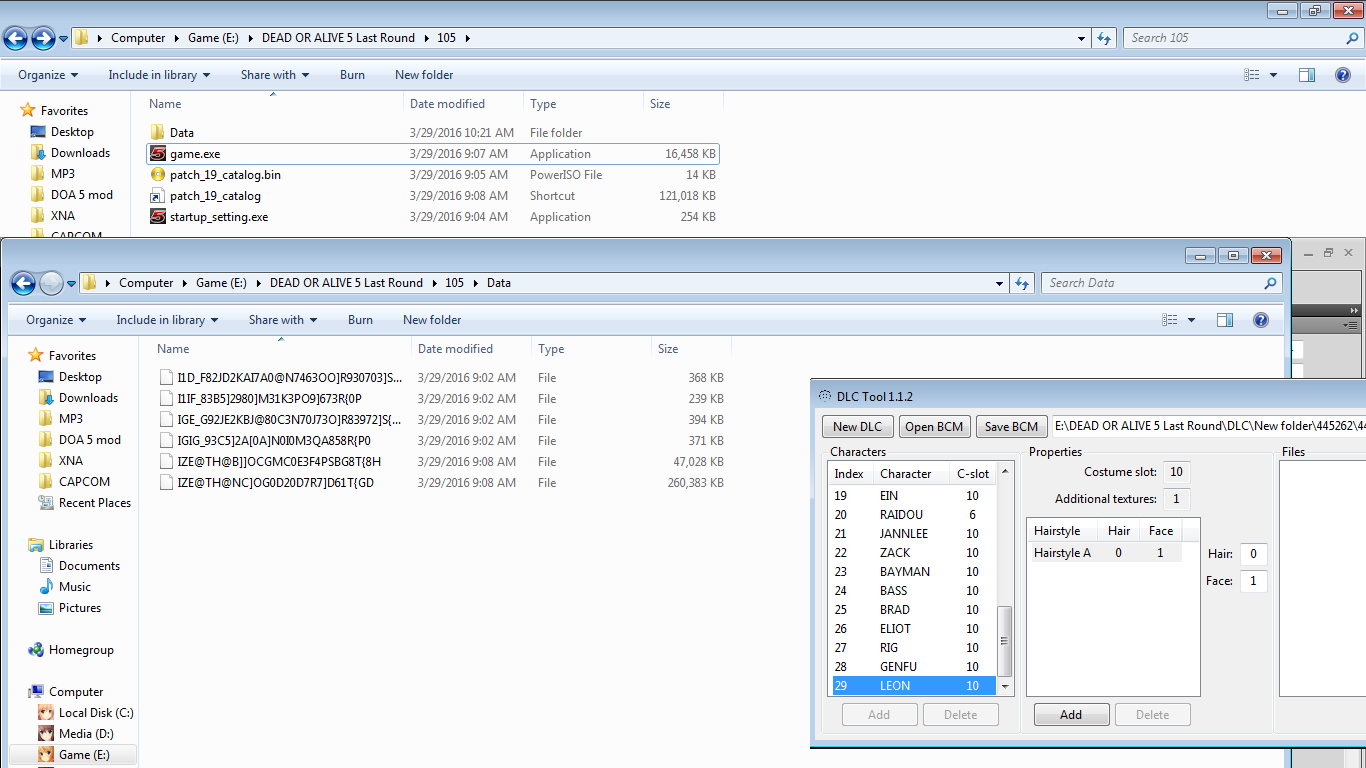
Task: Sort by Date modified in Data window
Action: 471,349
